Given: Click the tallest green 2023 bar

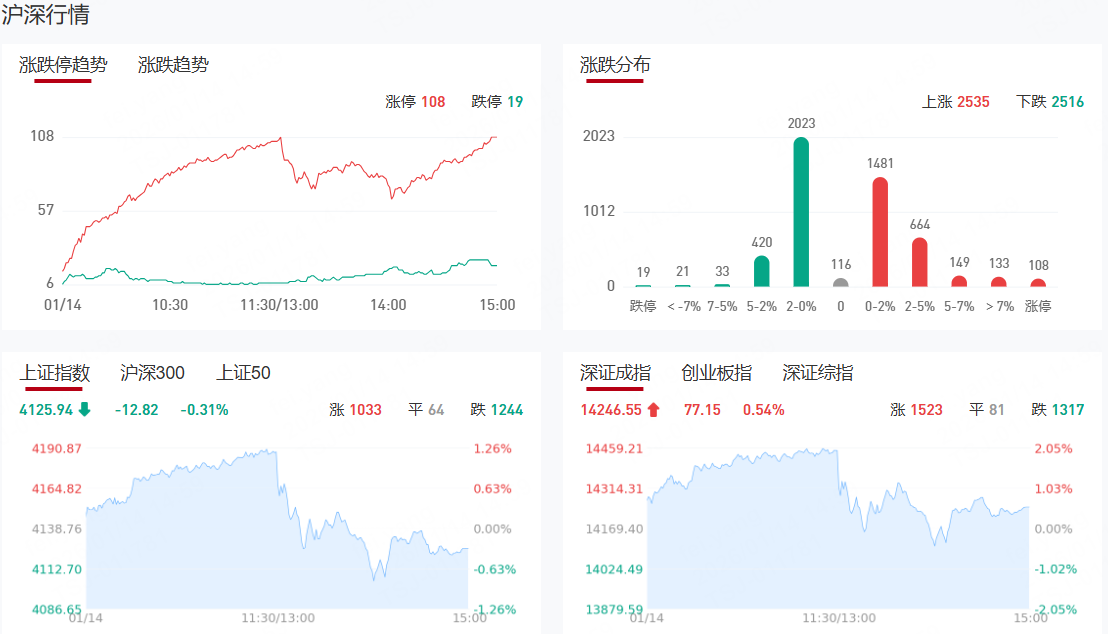Looking at the screenshot, I should [x=801, y=212].
